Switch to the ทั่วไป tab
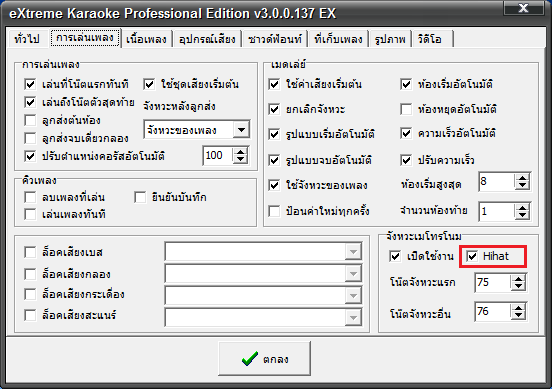Image resolution: width=552 pixels, height=389 pixels. coord(27,38)
